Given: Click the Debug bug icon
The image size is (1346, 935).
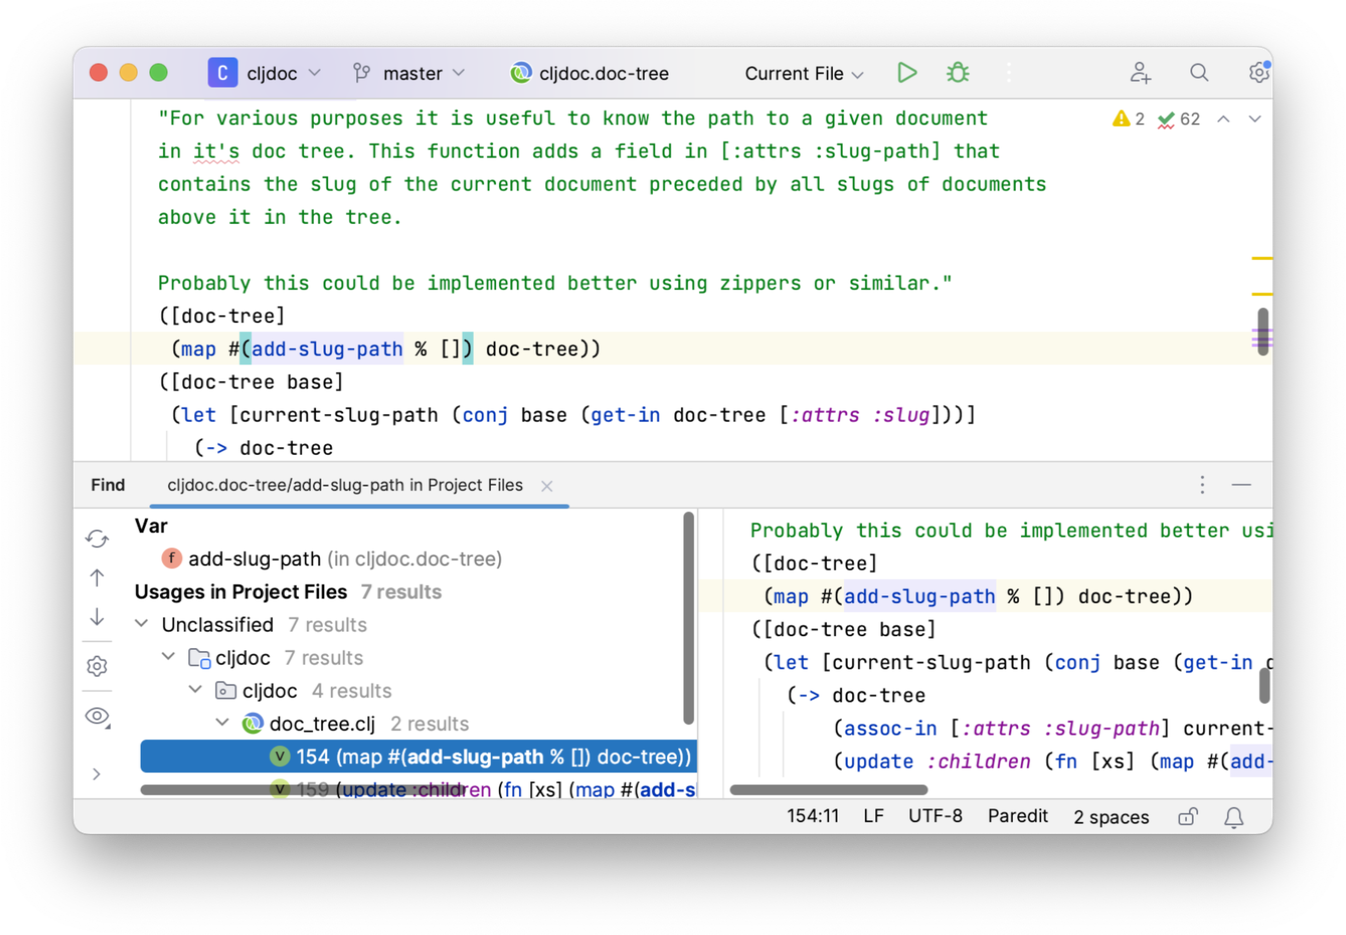Looking at the screenshot, I should pyautogui.click(x=958, y=72).
